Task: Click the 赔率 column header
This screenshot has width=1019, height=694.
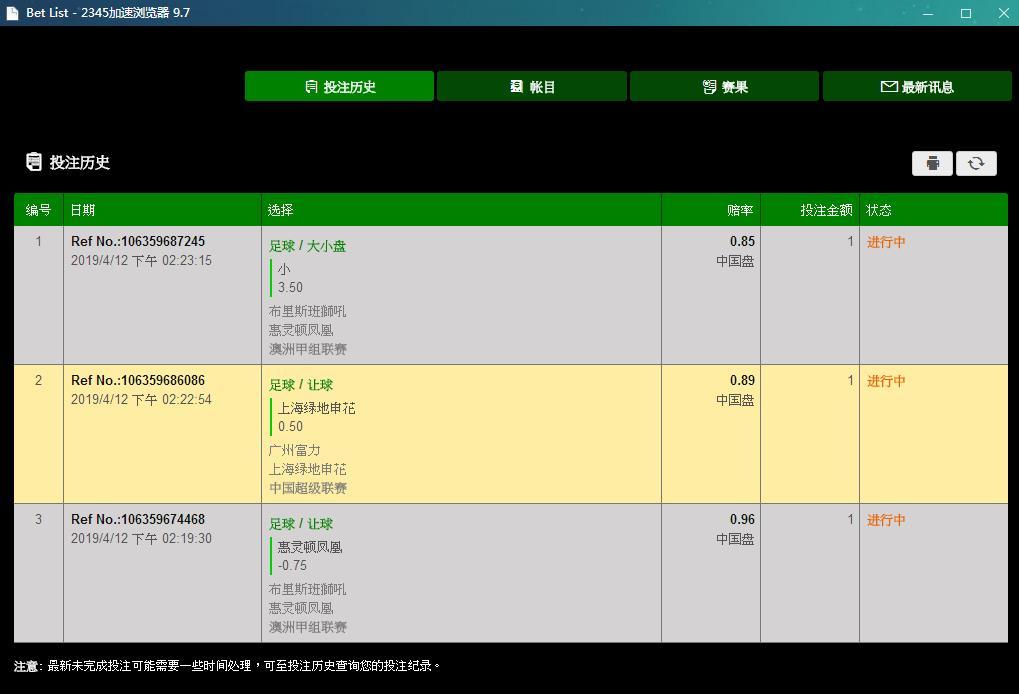Action: (740, 210)
